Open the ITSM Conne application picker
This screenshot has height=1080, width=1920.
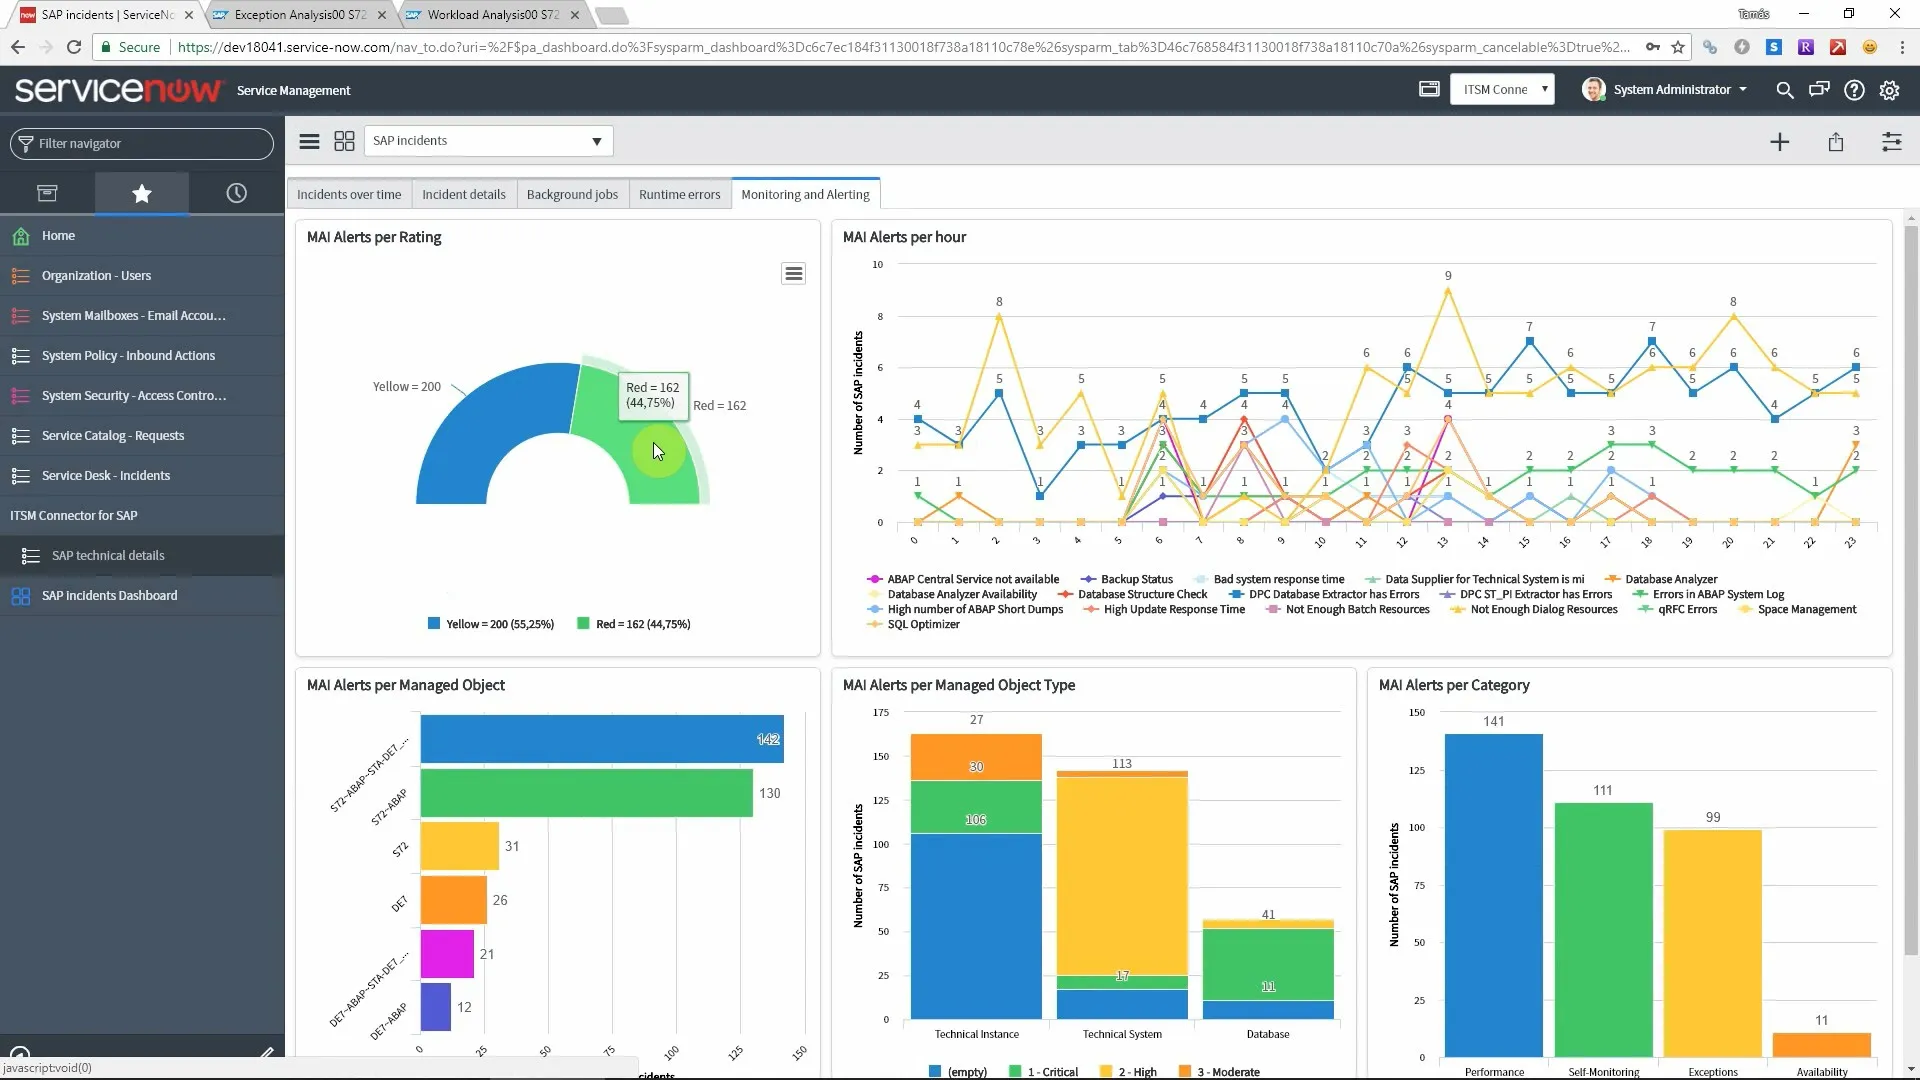(1502, 90)
